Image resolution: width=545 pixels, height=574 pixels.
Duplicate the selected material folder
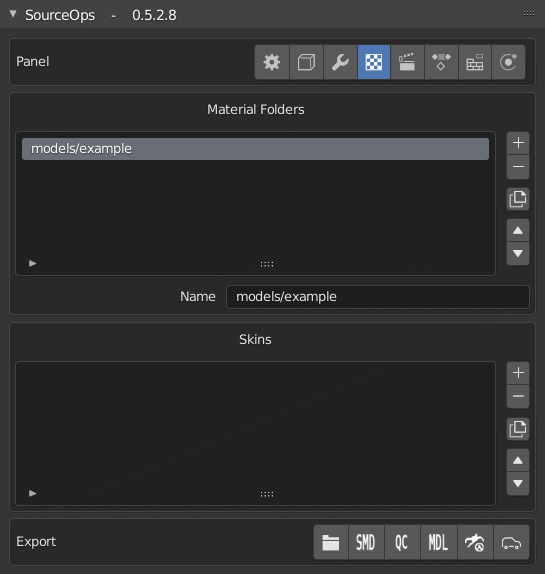518,199
